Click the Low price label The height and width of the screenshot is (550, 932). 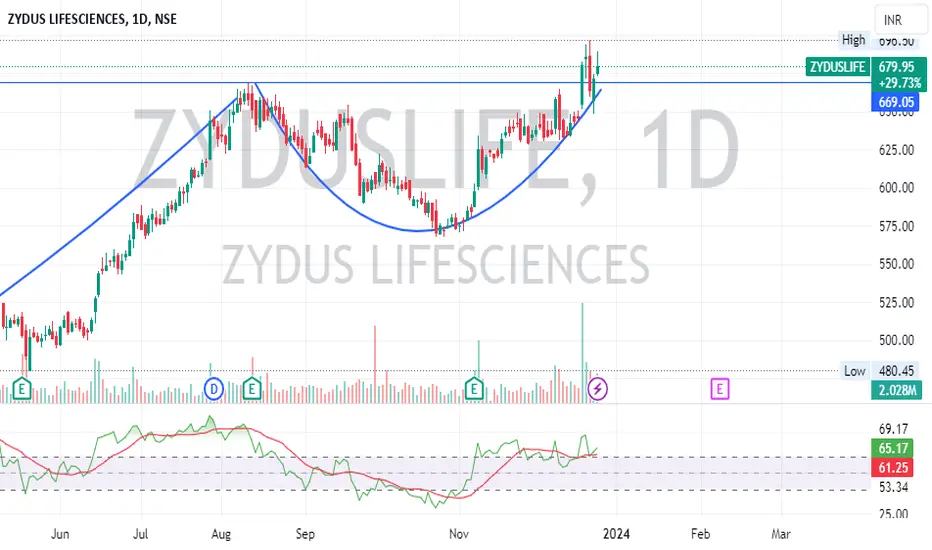tap(854, 371)
